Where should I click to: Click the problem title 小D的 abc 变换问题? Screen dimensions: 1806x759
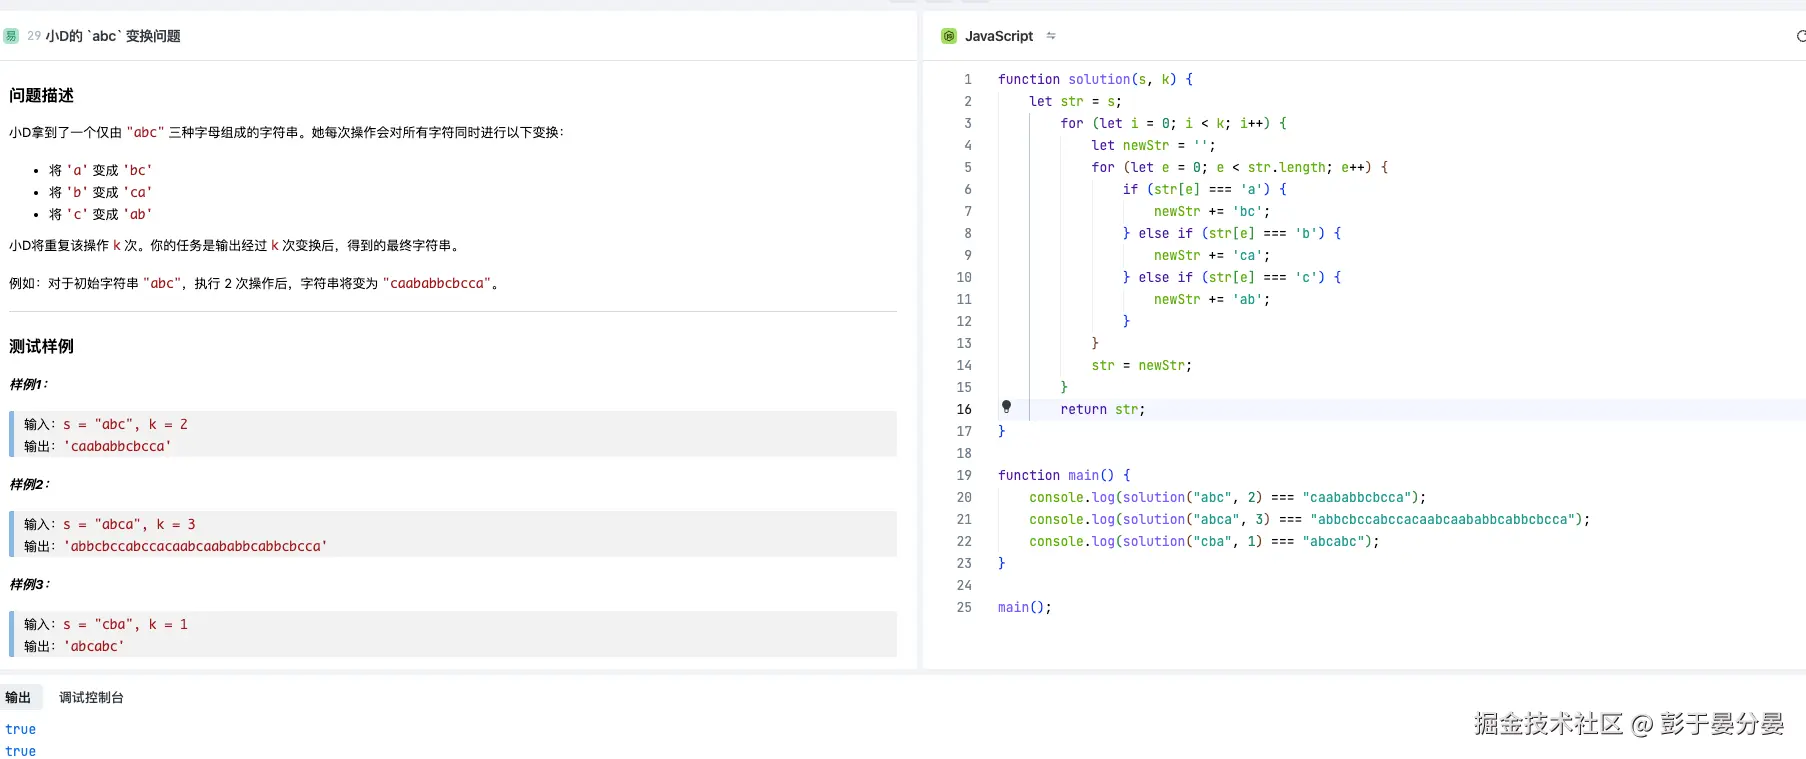[113, 36]
